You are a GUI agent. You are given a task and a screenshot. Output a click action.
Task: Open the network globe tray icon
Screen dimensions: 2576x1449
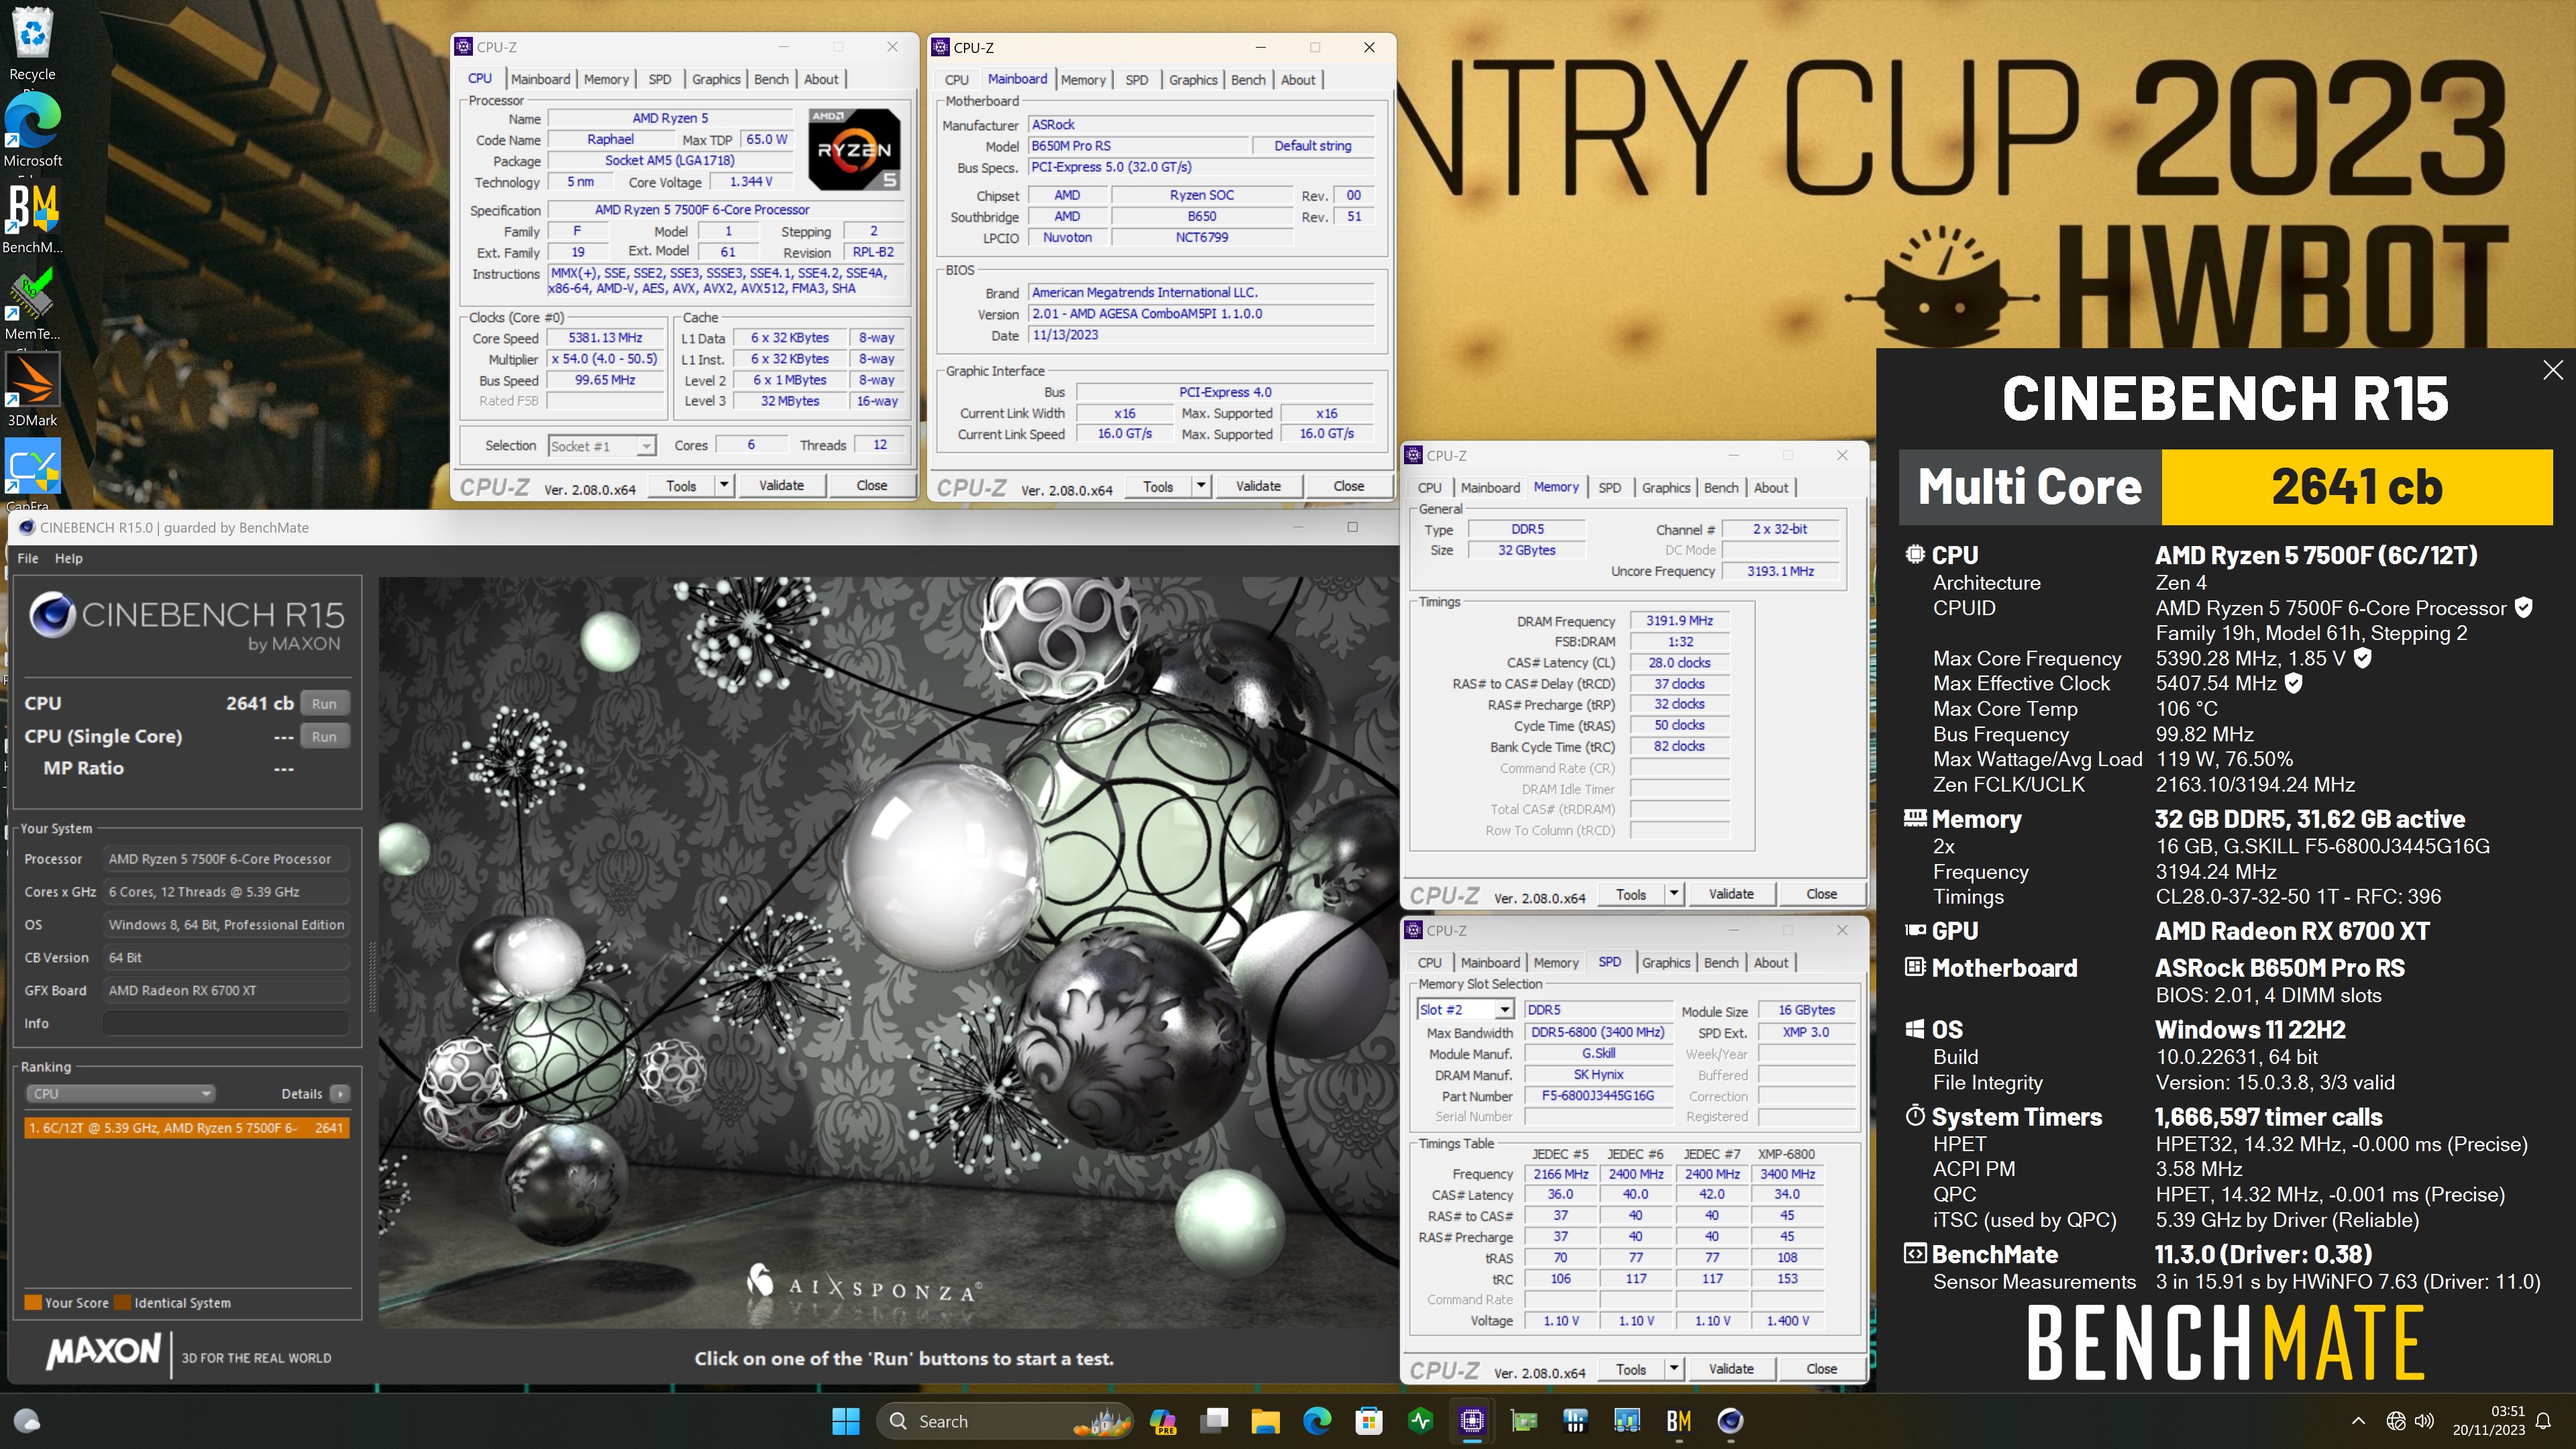(x=2395, y=1421)
